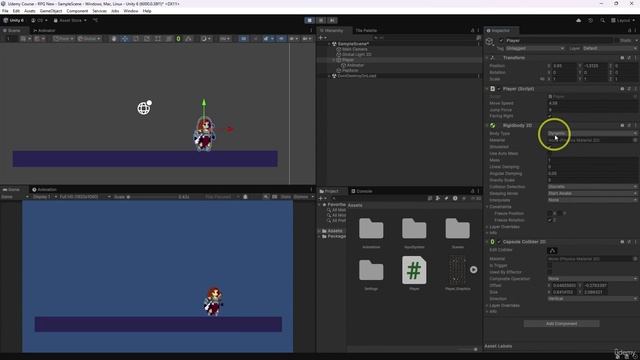Select Global Light 2D in the Hierarchy
This screenshot has width=640, height=360.
tap(356, 55)
